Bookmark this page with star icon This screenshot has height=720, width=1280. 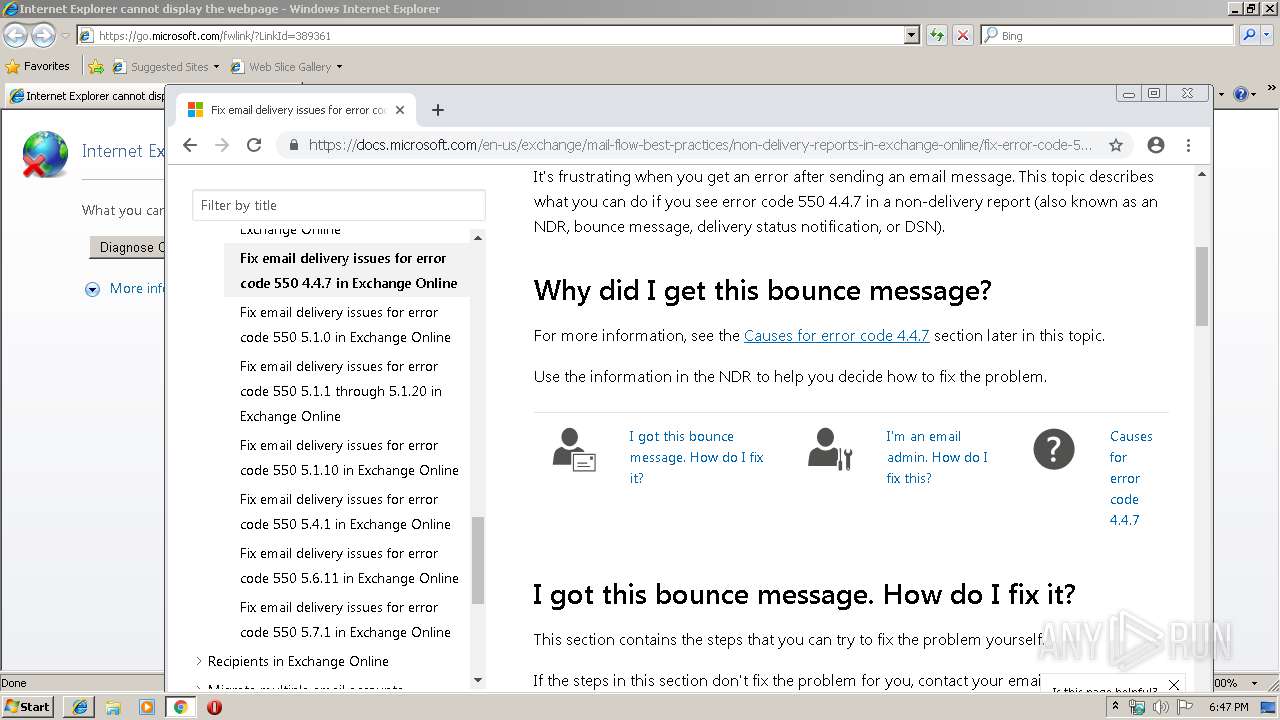[1116, 145]
